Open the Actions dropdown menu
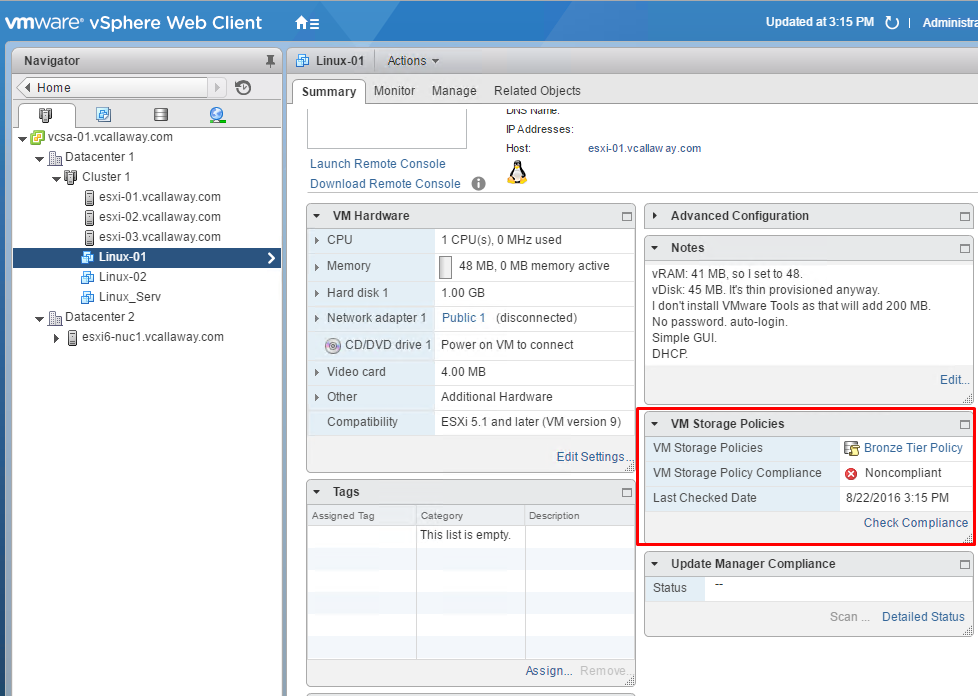Image resolution: width=978 pixels, height=696 pixels. [413, 61]
